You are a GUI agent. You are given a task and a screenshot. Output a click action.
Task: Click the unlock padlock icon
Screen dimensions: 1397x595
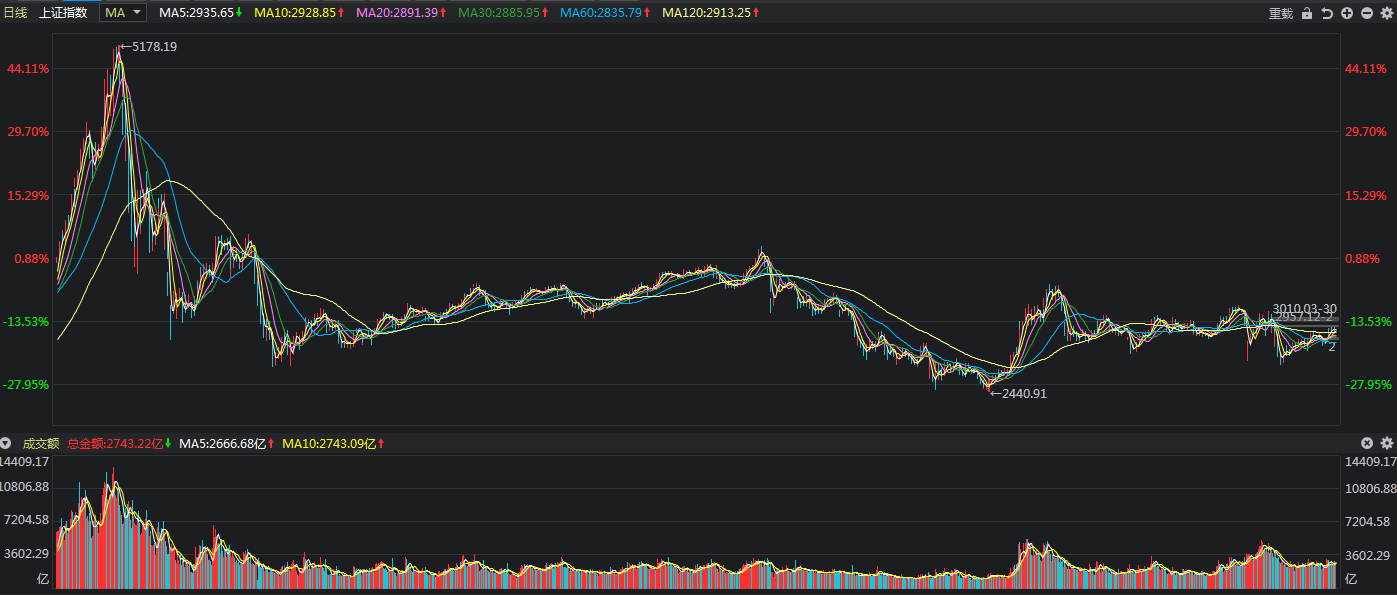point(1307,13)
